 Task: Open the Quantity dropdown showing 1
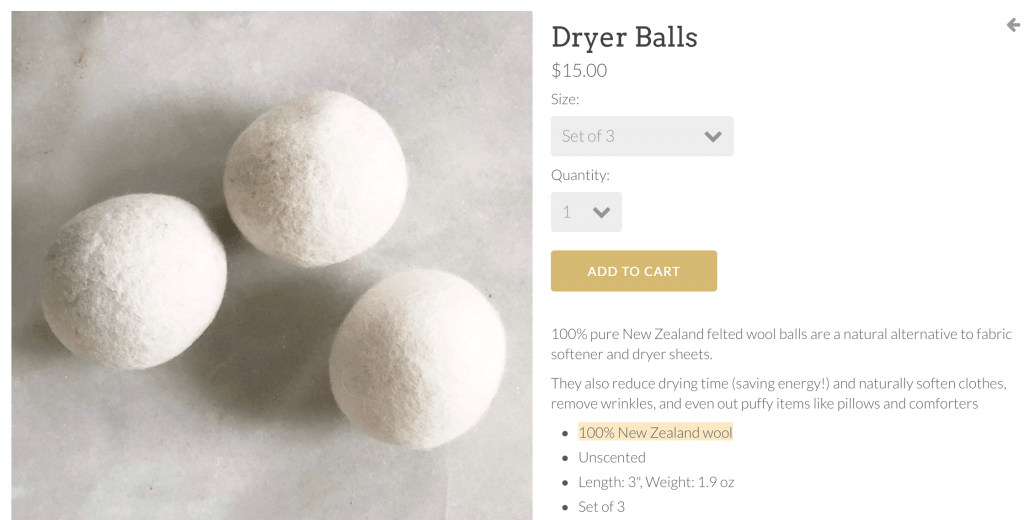pos(586,212)
